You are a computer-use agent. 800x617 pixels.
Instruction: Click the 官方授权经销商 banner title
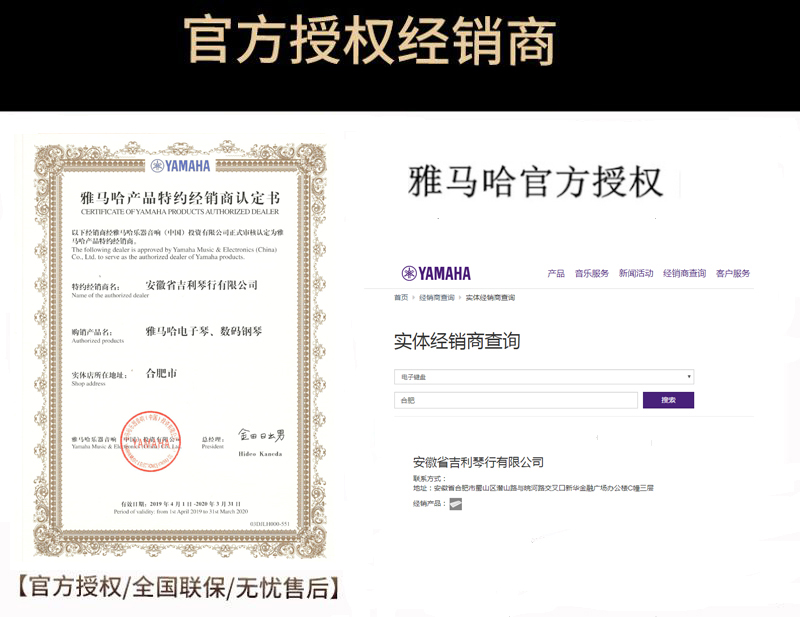pyautogui.click(x=370, y=41)
